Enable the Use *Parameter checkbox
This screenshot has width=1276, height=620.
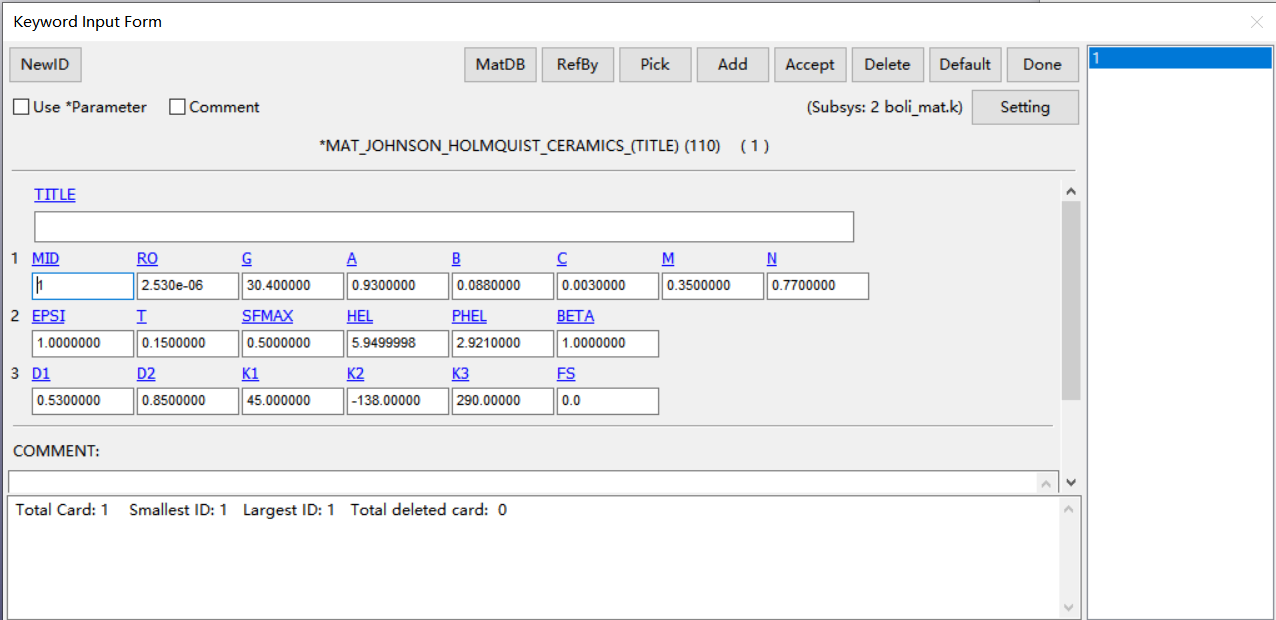coord(21,106)
